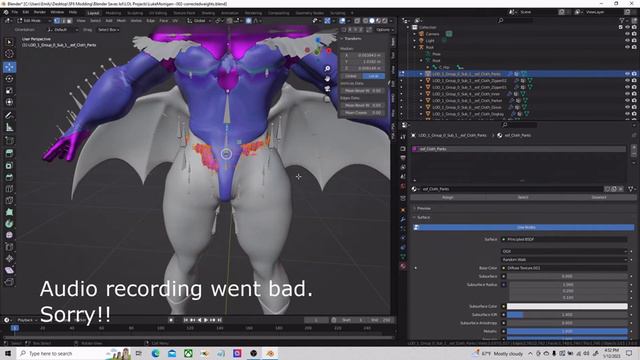This screenshot has height=360, width=640.
Task: Expand the Camera item in outliner
Action: (415, 34)
